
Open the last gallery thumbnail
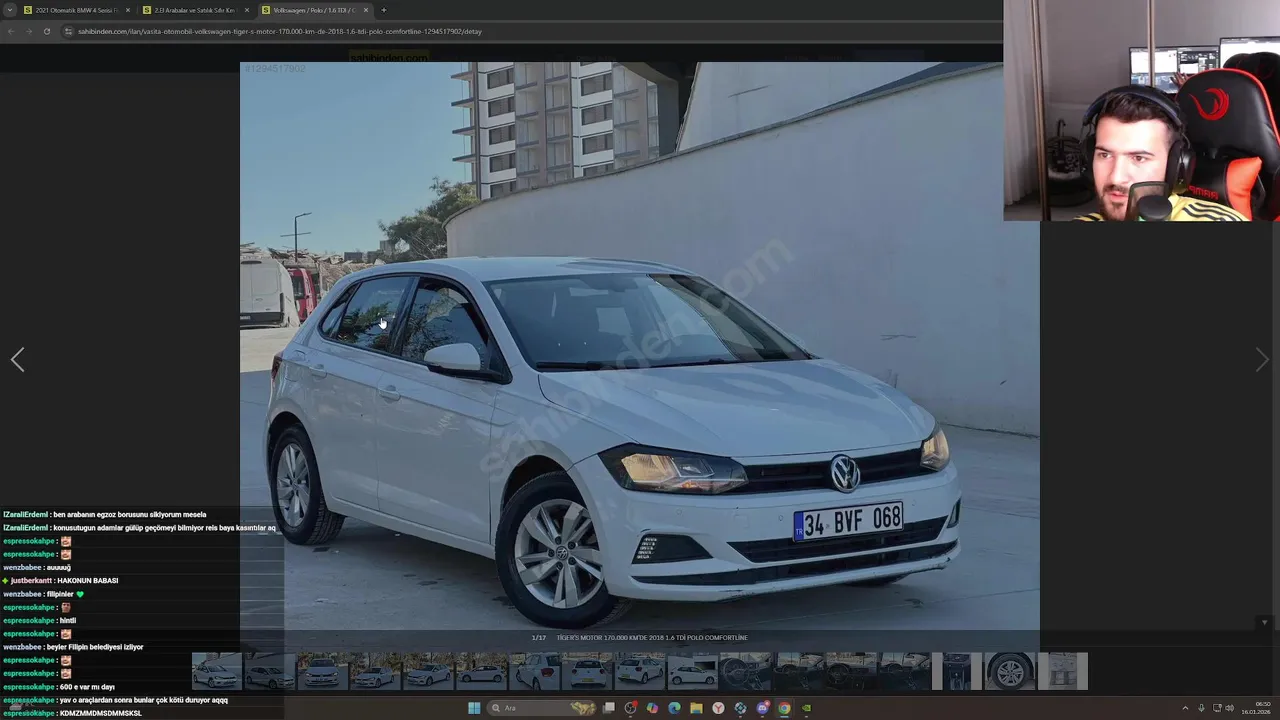1062,671
